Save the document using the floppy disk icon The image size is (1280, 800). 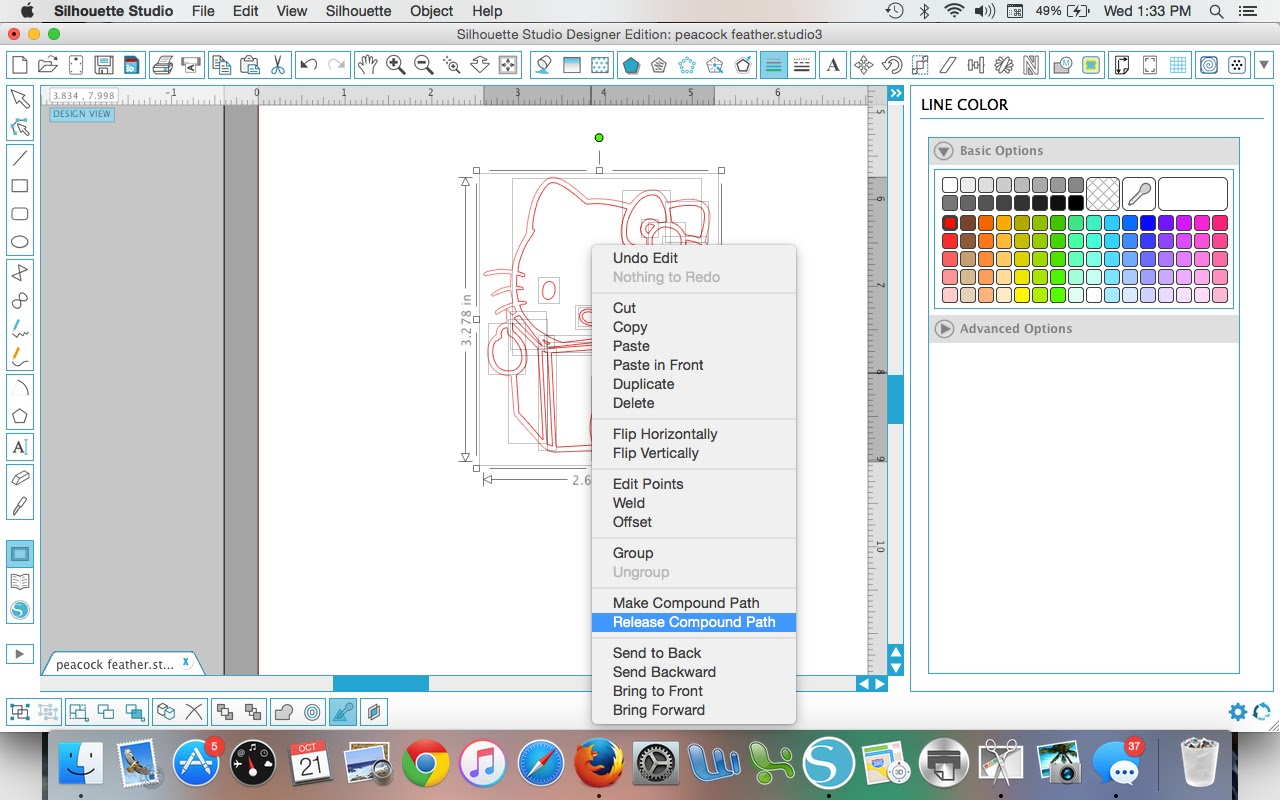103,65
